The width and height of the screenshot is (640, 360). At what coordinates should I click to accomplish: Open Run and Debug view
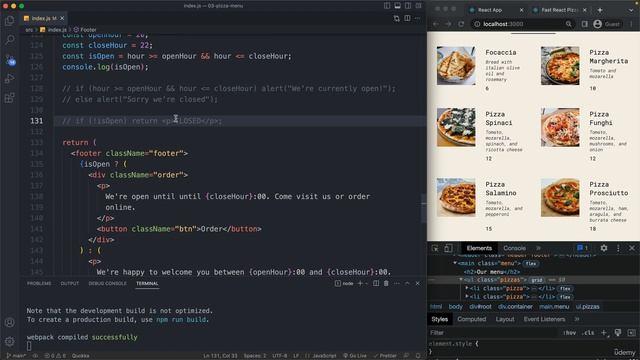(9, 78)
